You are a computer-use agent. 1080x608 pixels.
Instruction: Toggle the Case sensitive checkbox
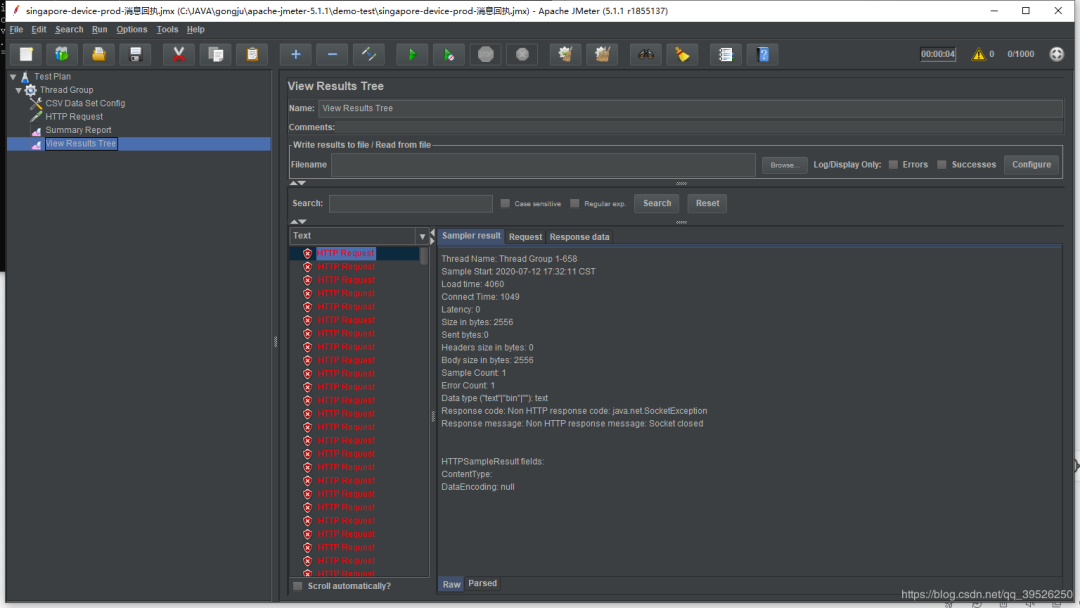[x=505, y=203]
